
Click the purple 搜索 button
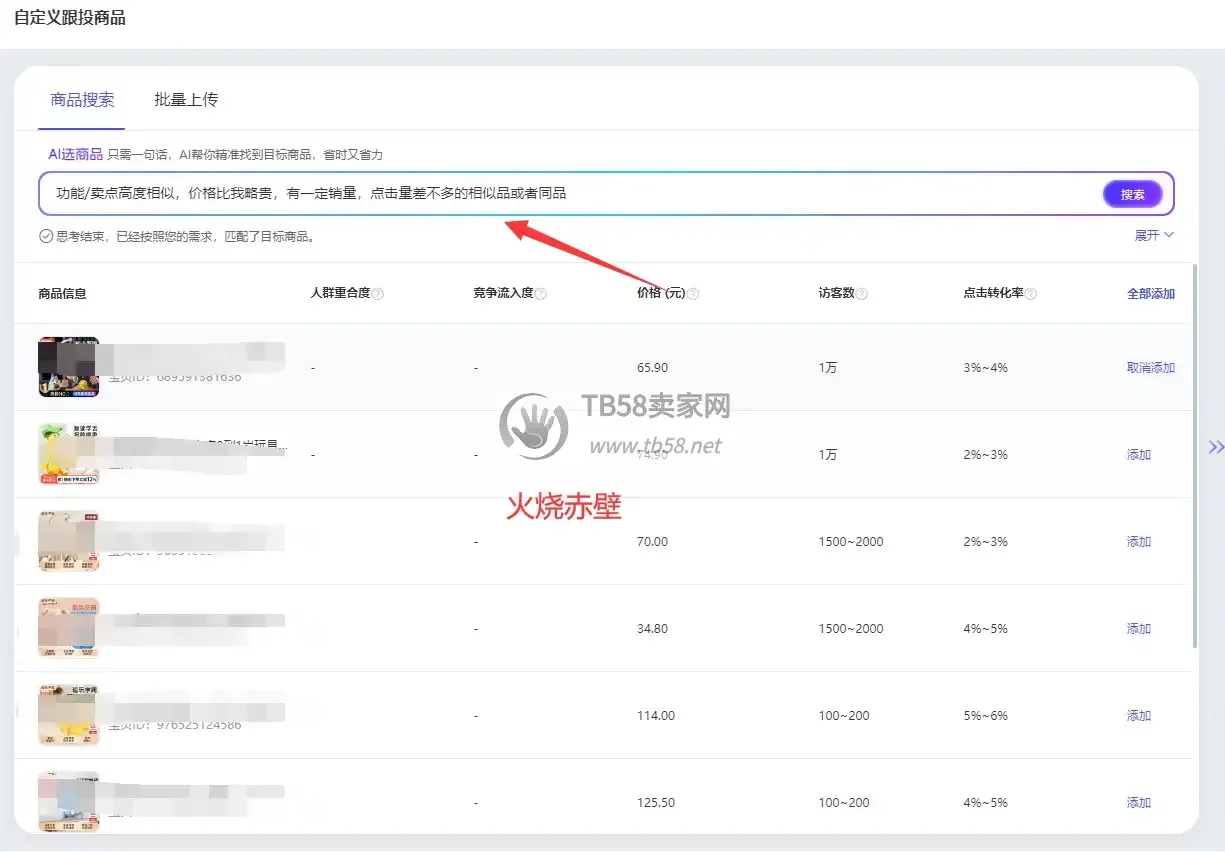(x=1133, y=194)
